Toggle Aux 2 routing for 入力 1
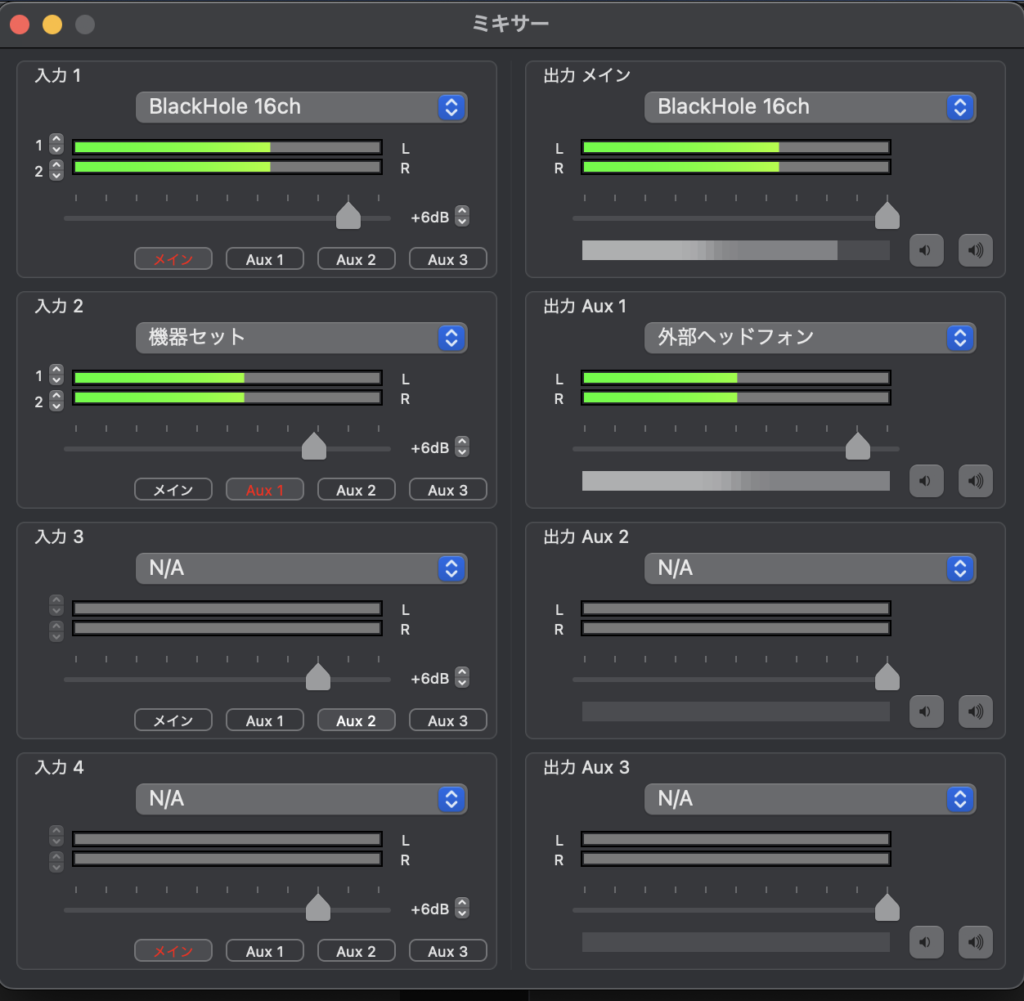The width and height of the screenshot is (1024, 1001). (x=356, y=259)
